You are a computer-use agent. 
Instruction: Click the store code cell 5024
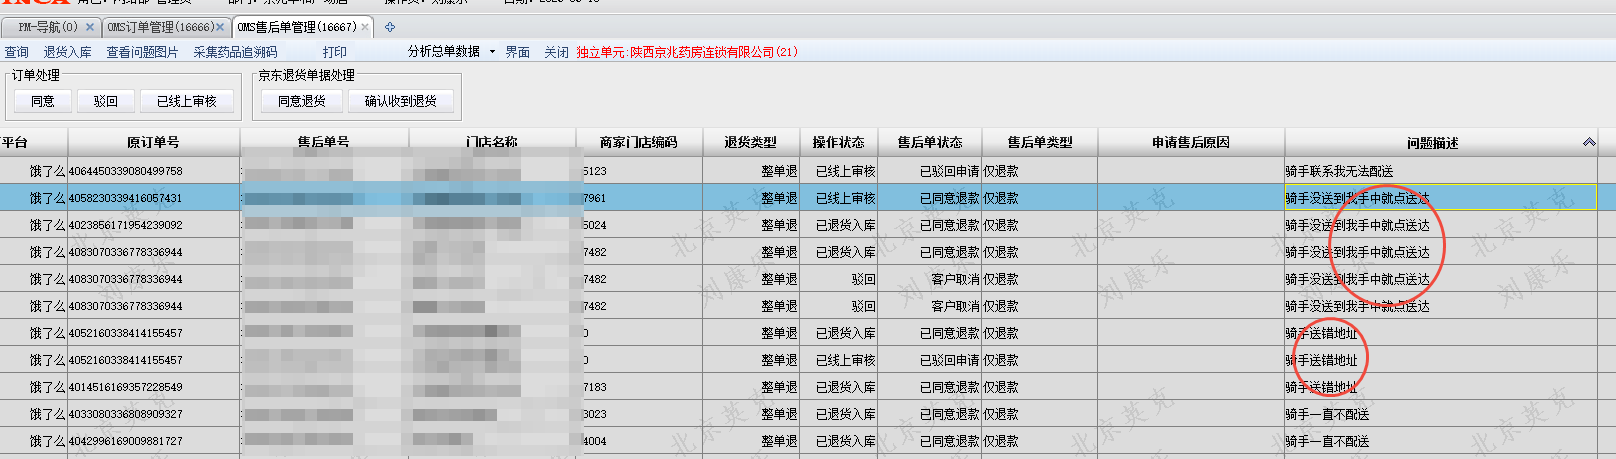595,225
